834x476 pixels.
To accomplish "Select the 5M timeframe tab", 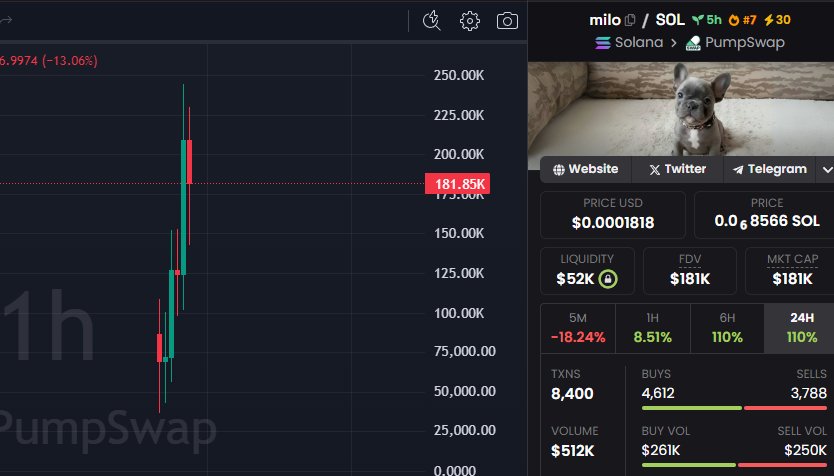I will click(578, 328).
